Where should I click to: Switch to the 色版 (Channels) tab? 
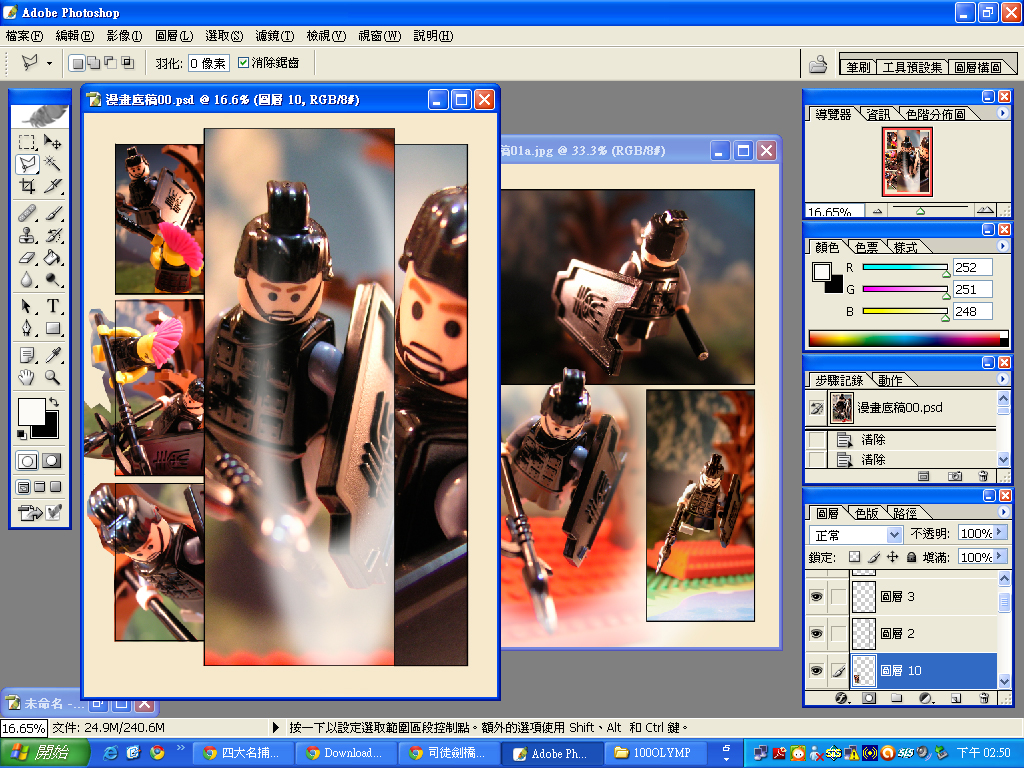click(866, 513)
